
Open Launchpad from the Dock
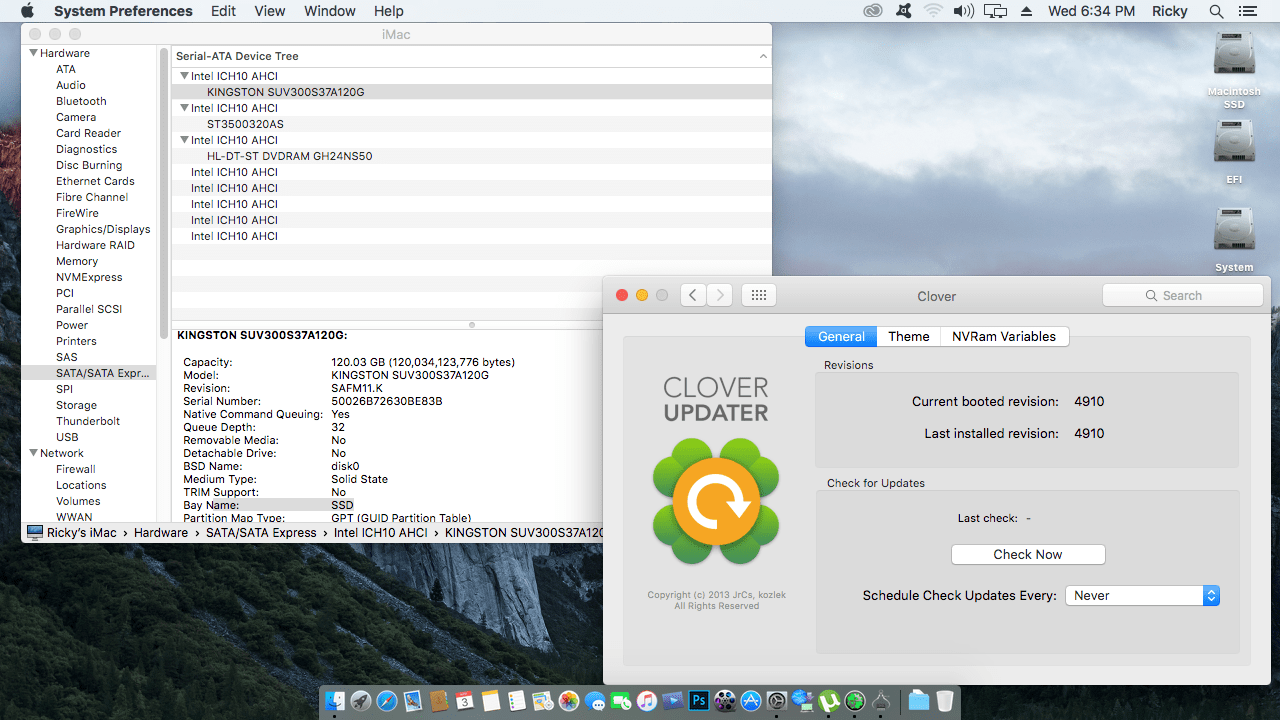click(361, 700)
